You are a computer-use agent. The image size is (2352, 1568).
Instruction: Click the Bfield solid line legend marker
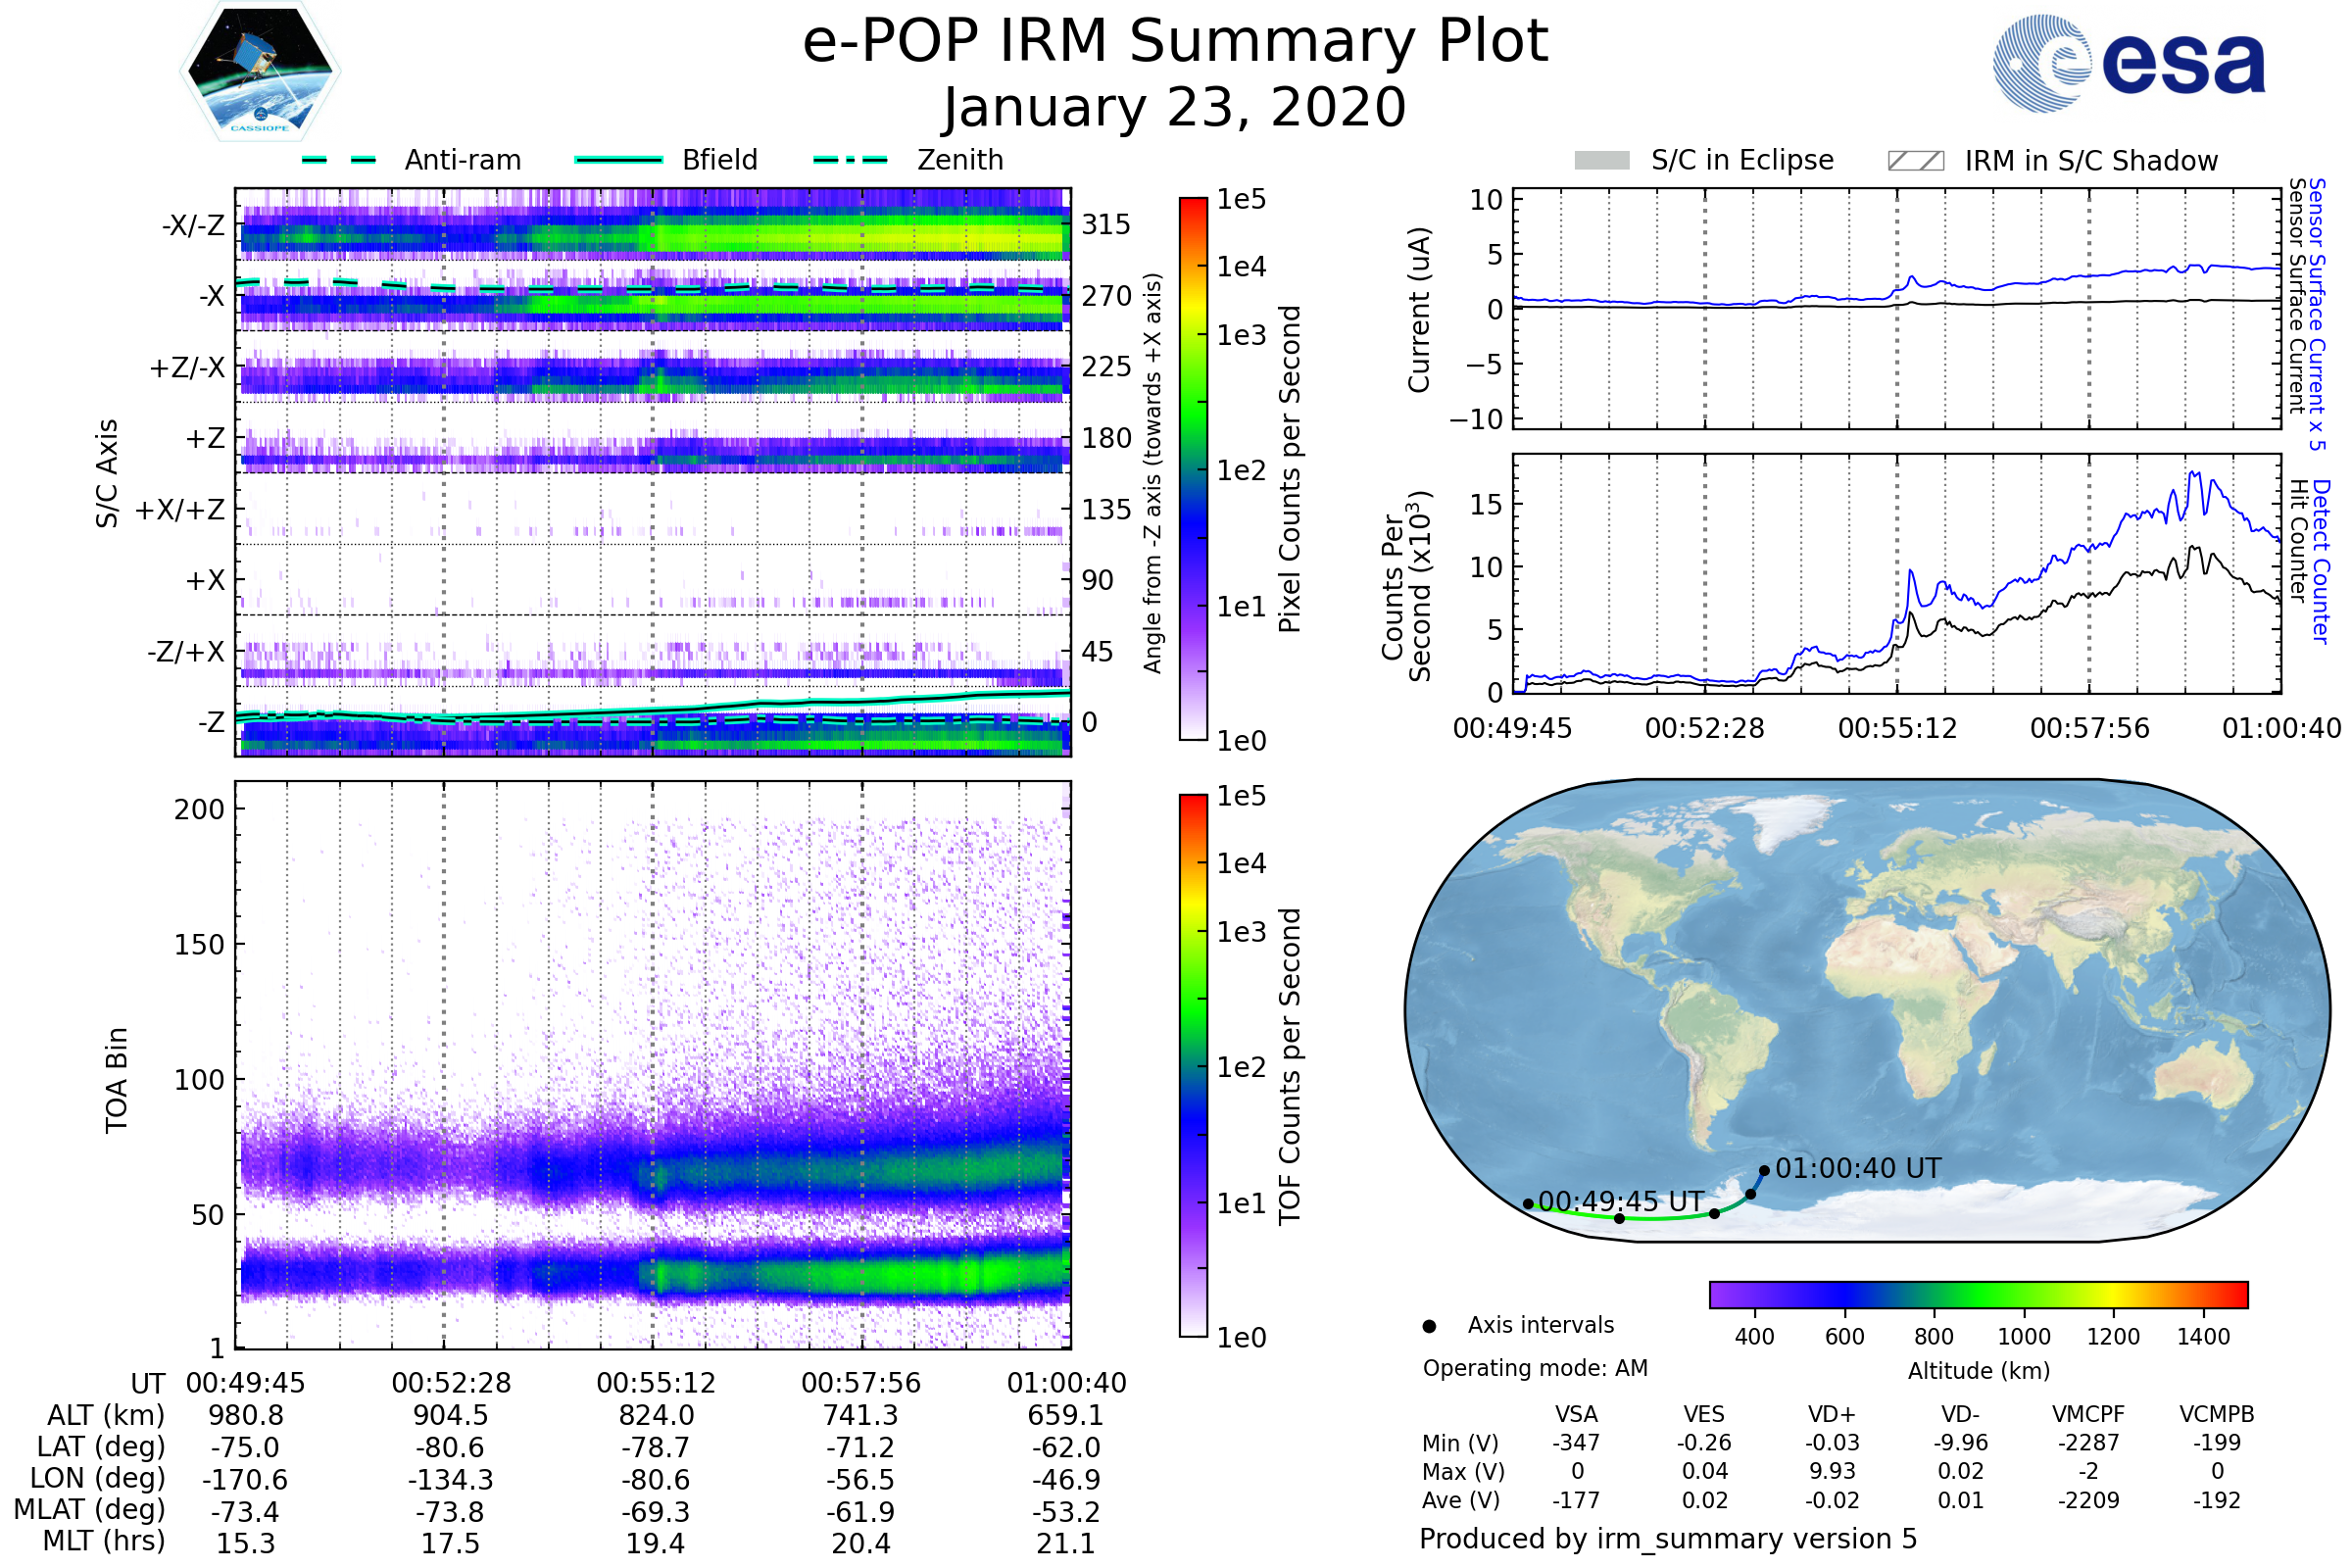point(618,160)
